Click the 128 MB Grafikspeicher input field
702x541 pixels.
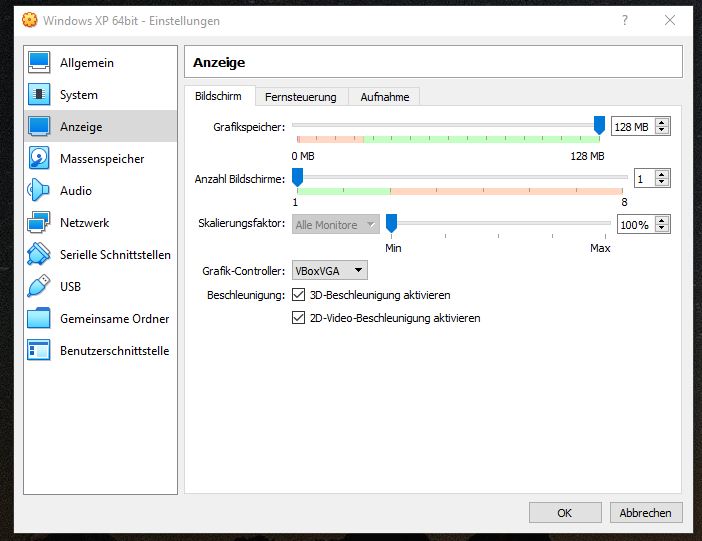coord(633,127)
